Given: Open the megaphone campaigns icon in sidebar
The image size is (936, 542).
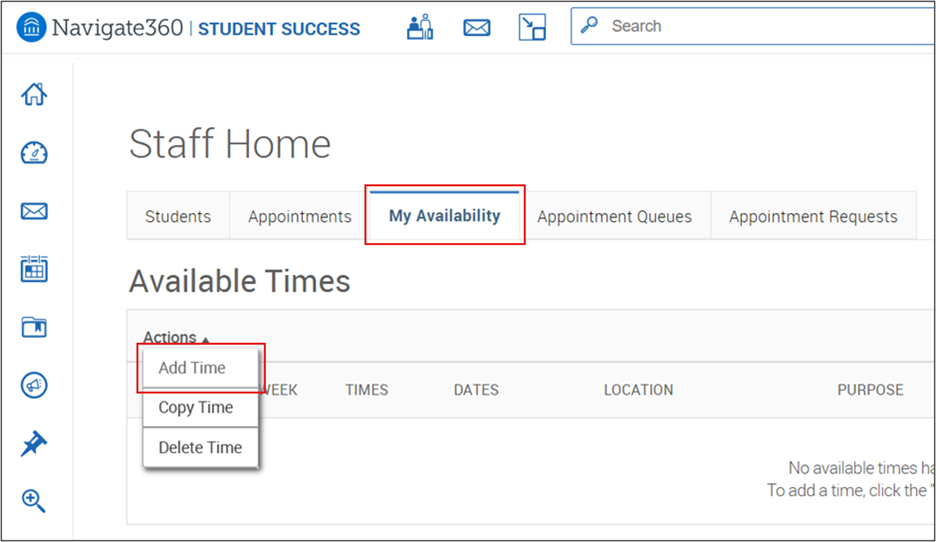Looking at the screenshot, I should click(x=34, y=385).
